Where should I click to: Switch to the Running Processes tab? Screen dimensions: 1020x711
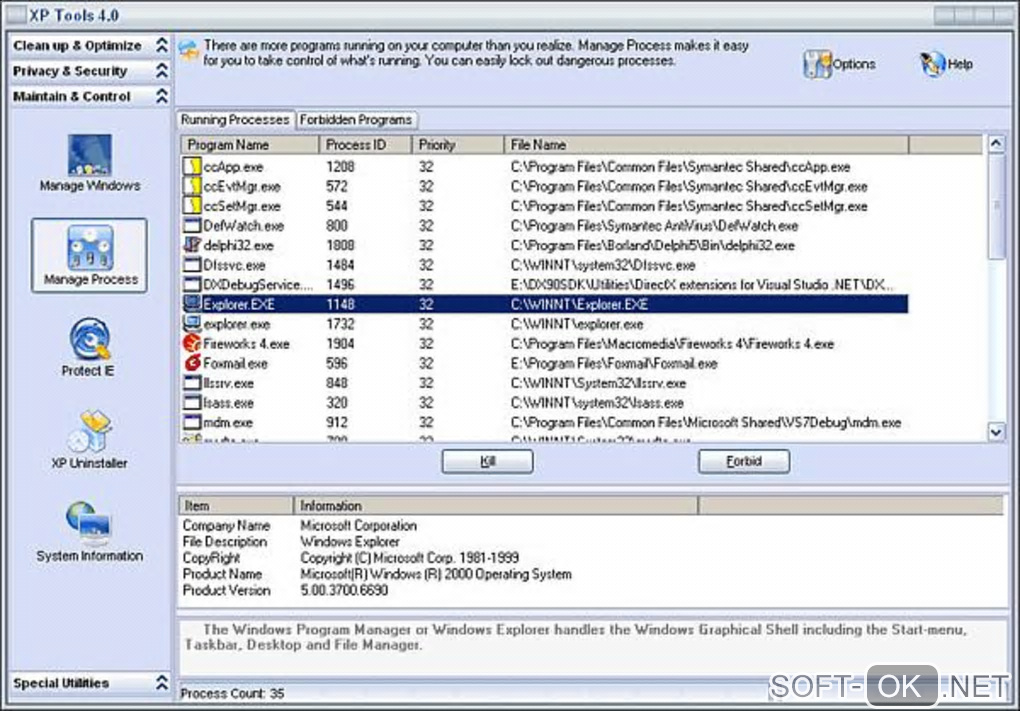pos(235,120)
